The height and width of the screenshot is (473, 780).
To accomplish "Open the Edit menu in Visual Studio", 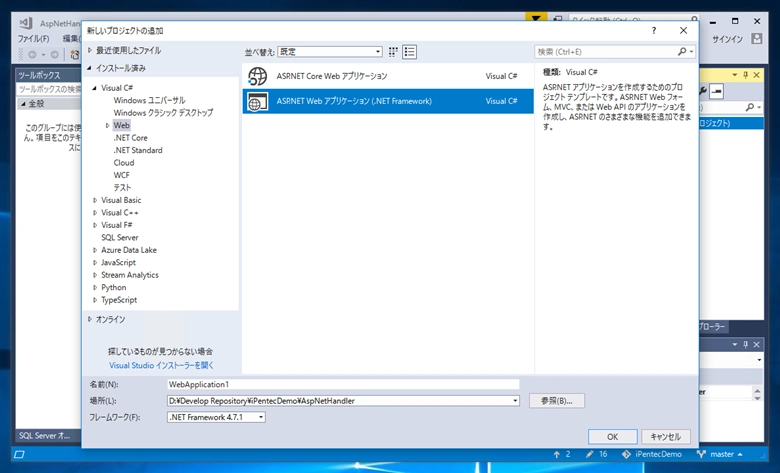I will click(x=72, y=39).
